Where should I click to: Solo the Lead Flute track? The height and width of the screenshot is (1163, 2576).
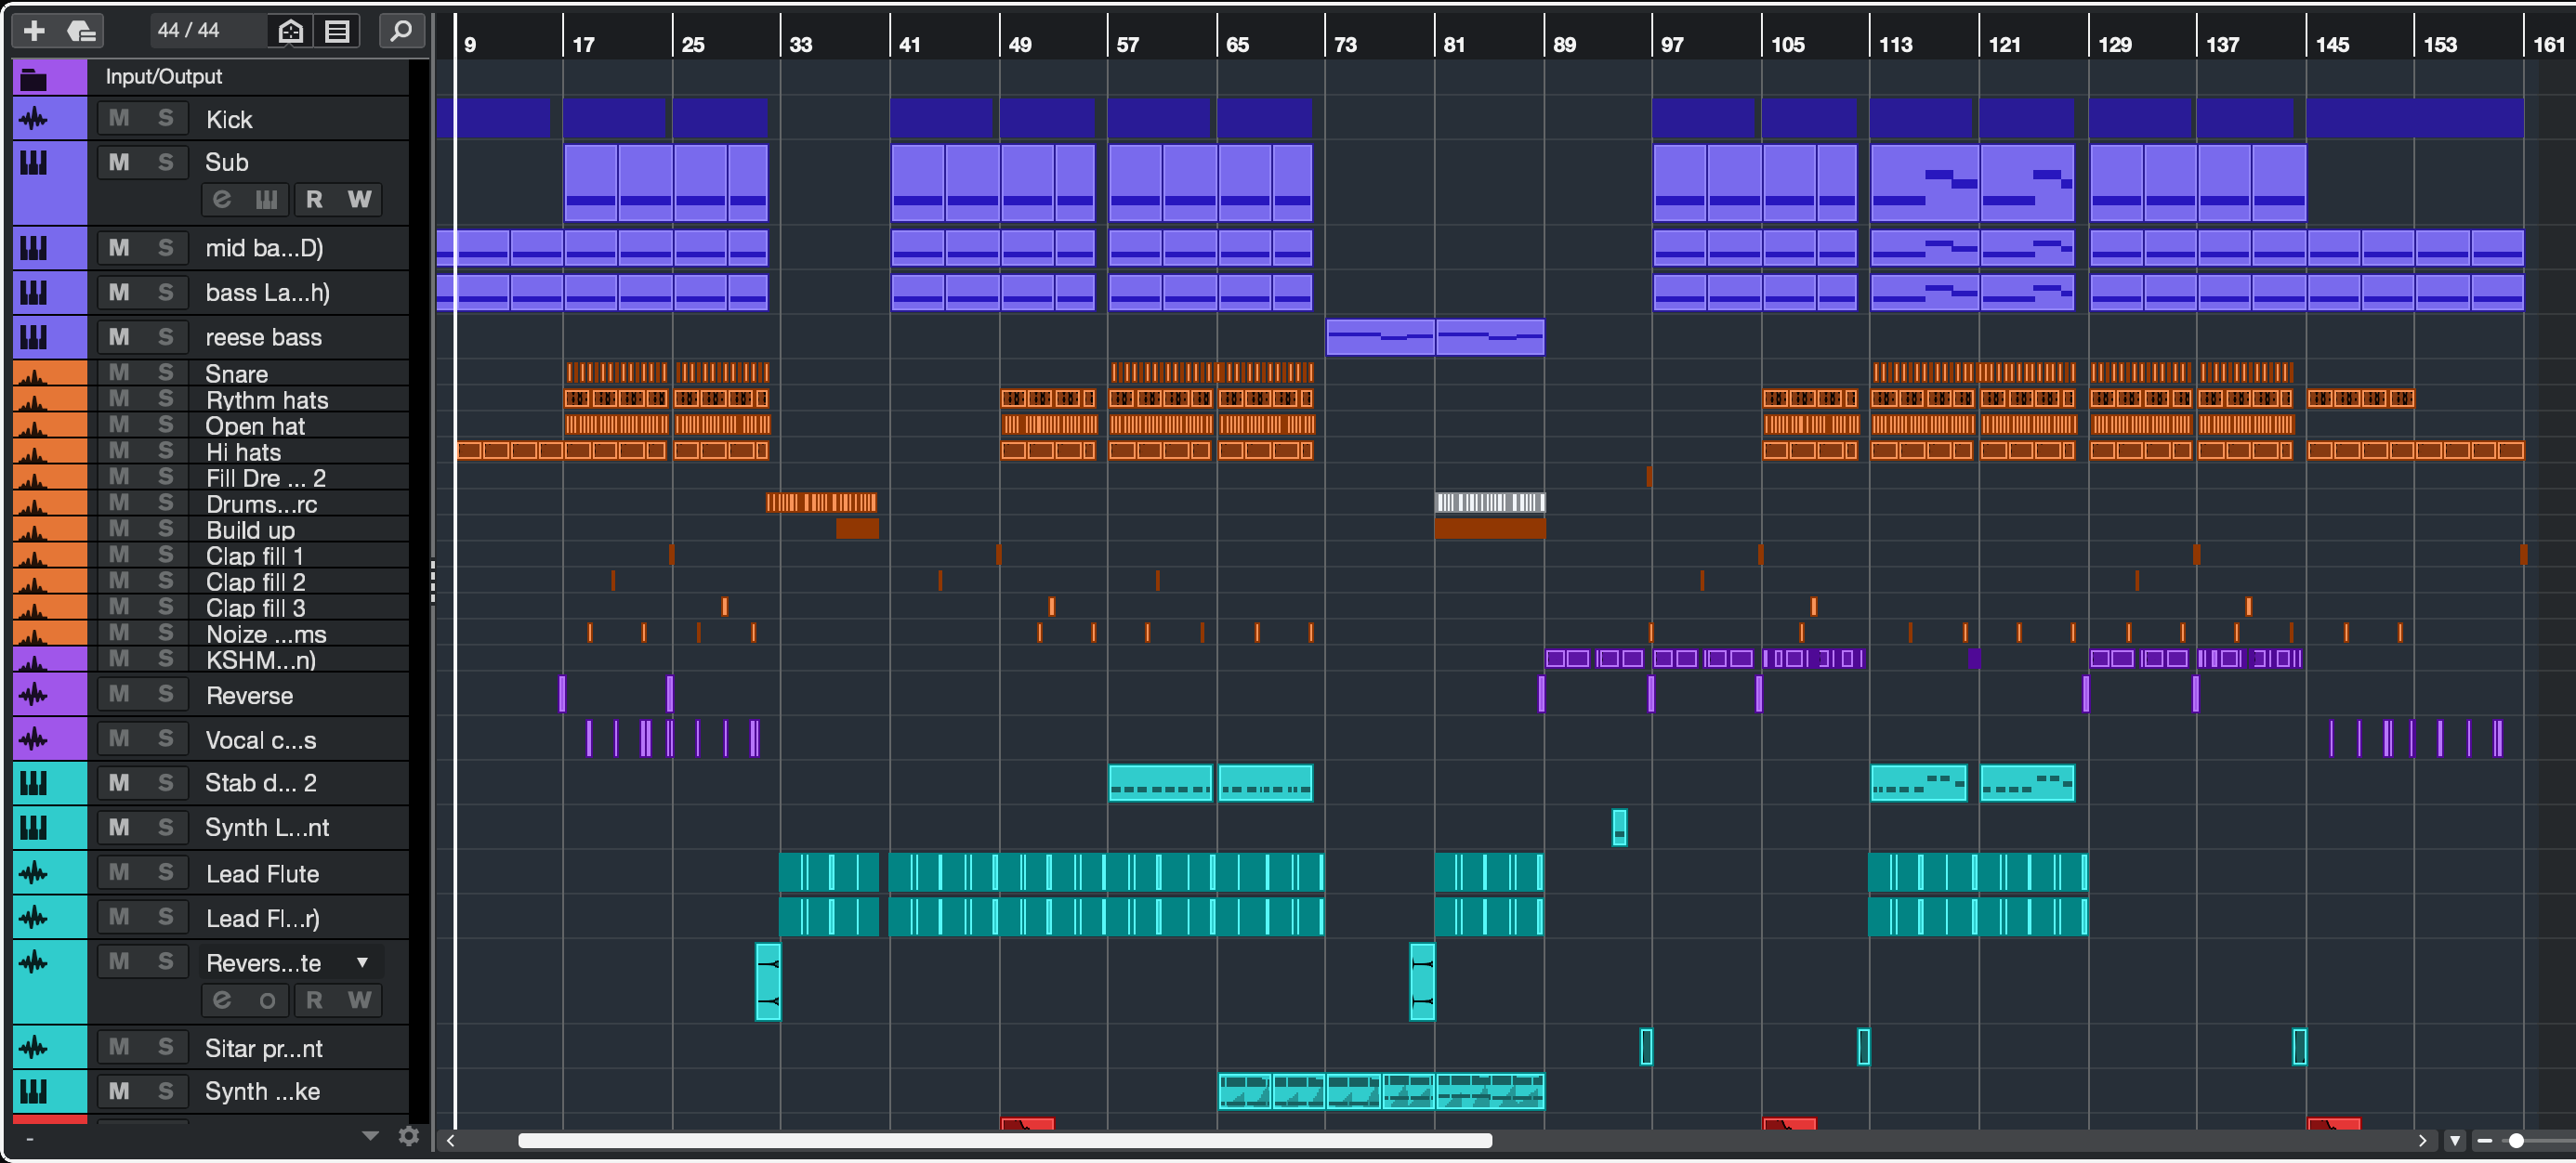tap(166, 872)
